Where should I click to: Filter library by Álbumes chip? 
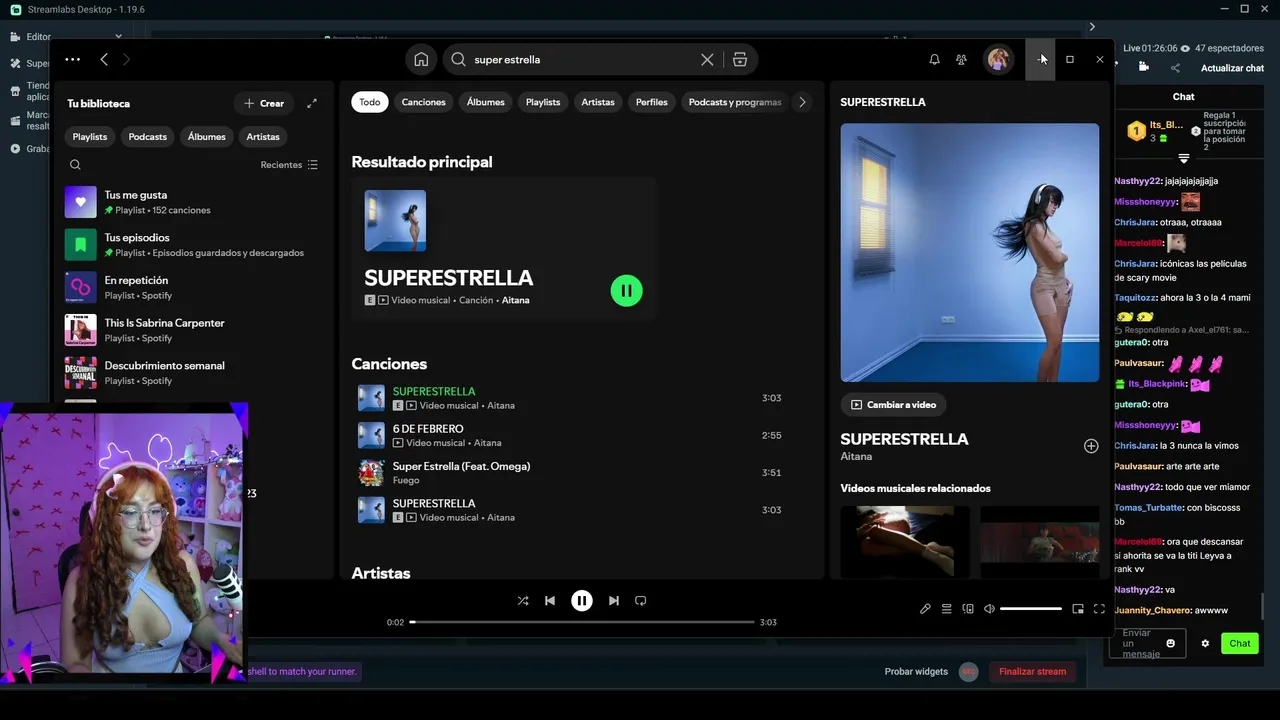pyautogui.click(x=207, y=136)
